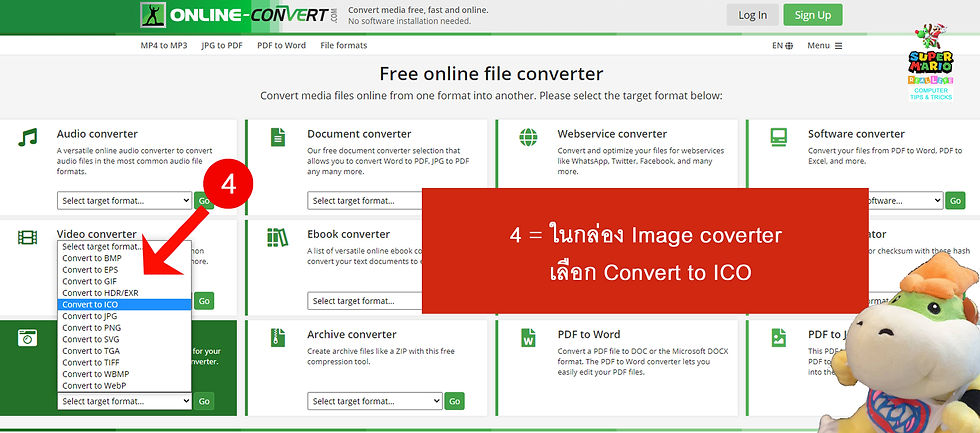Click the Video converter film icon
This screenshot has width=980, height=433.
tap(28, 237)
